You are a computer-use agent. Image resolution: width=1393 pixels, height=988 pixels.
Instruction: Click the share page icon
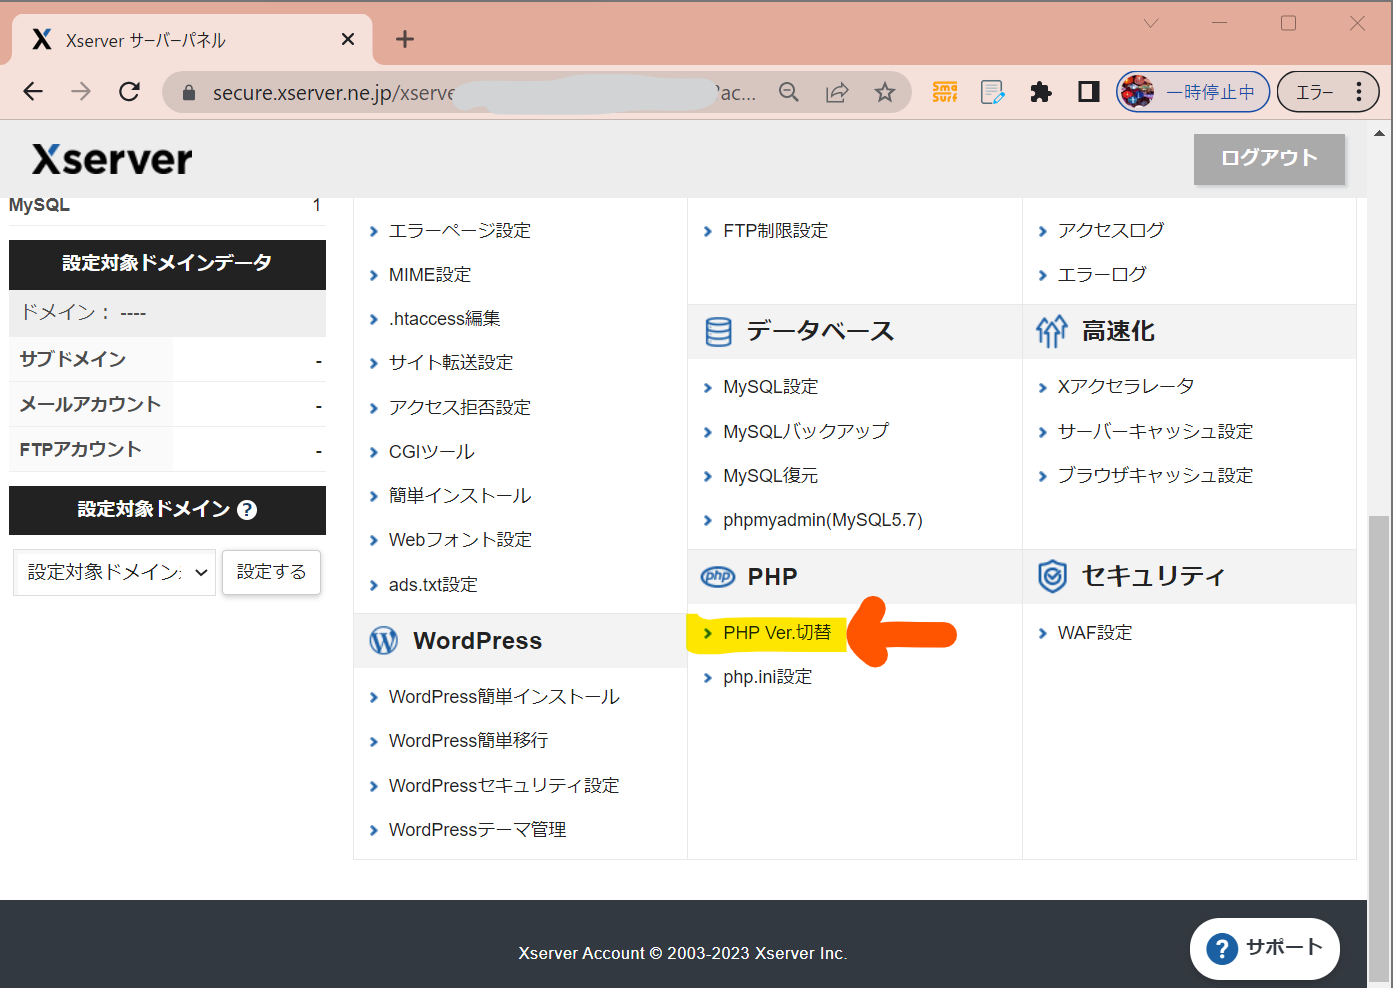click(x=837, y=92)
